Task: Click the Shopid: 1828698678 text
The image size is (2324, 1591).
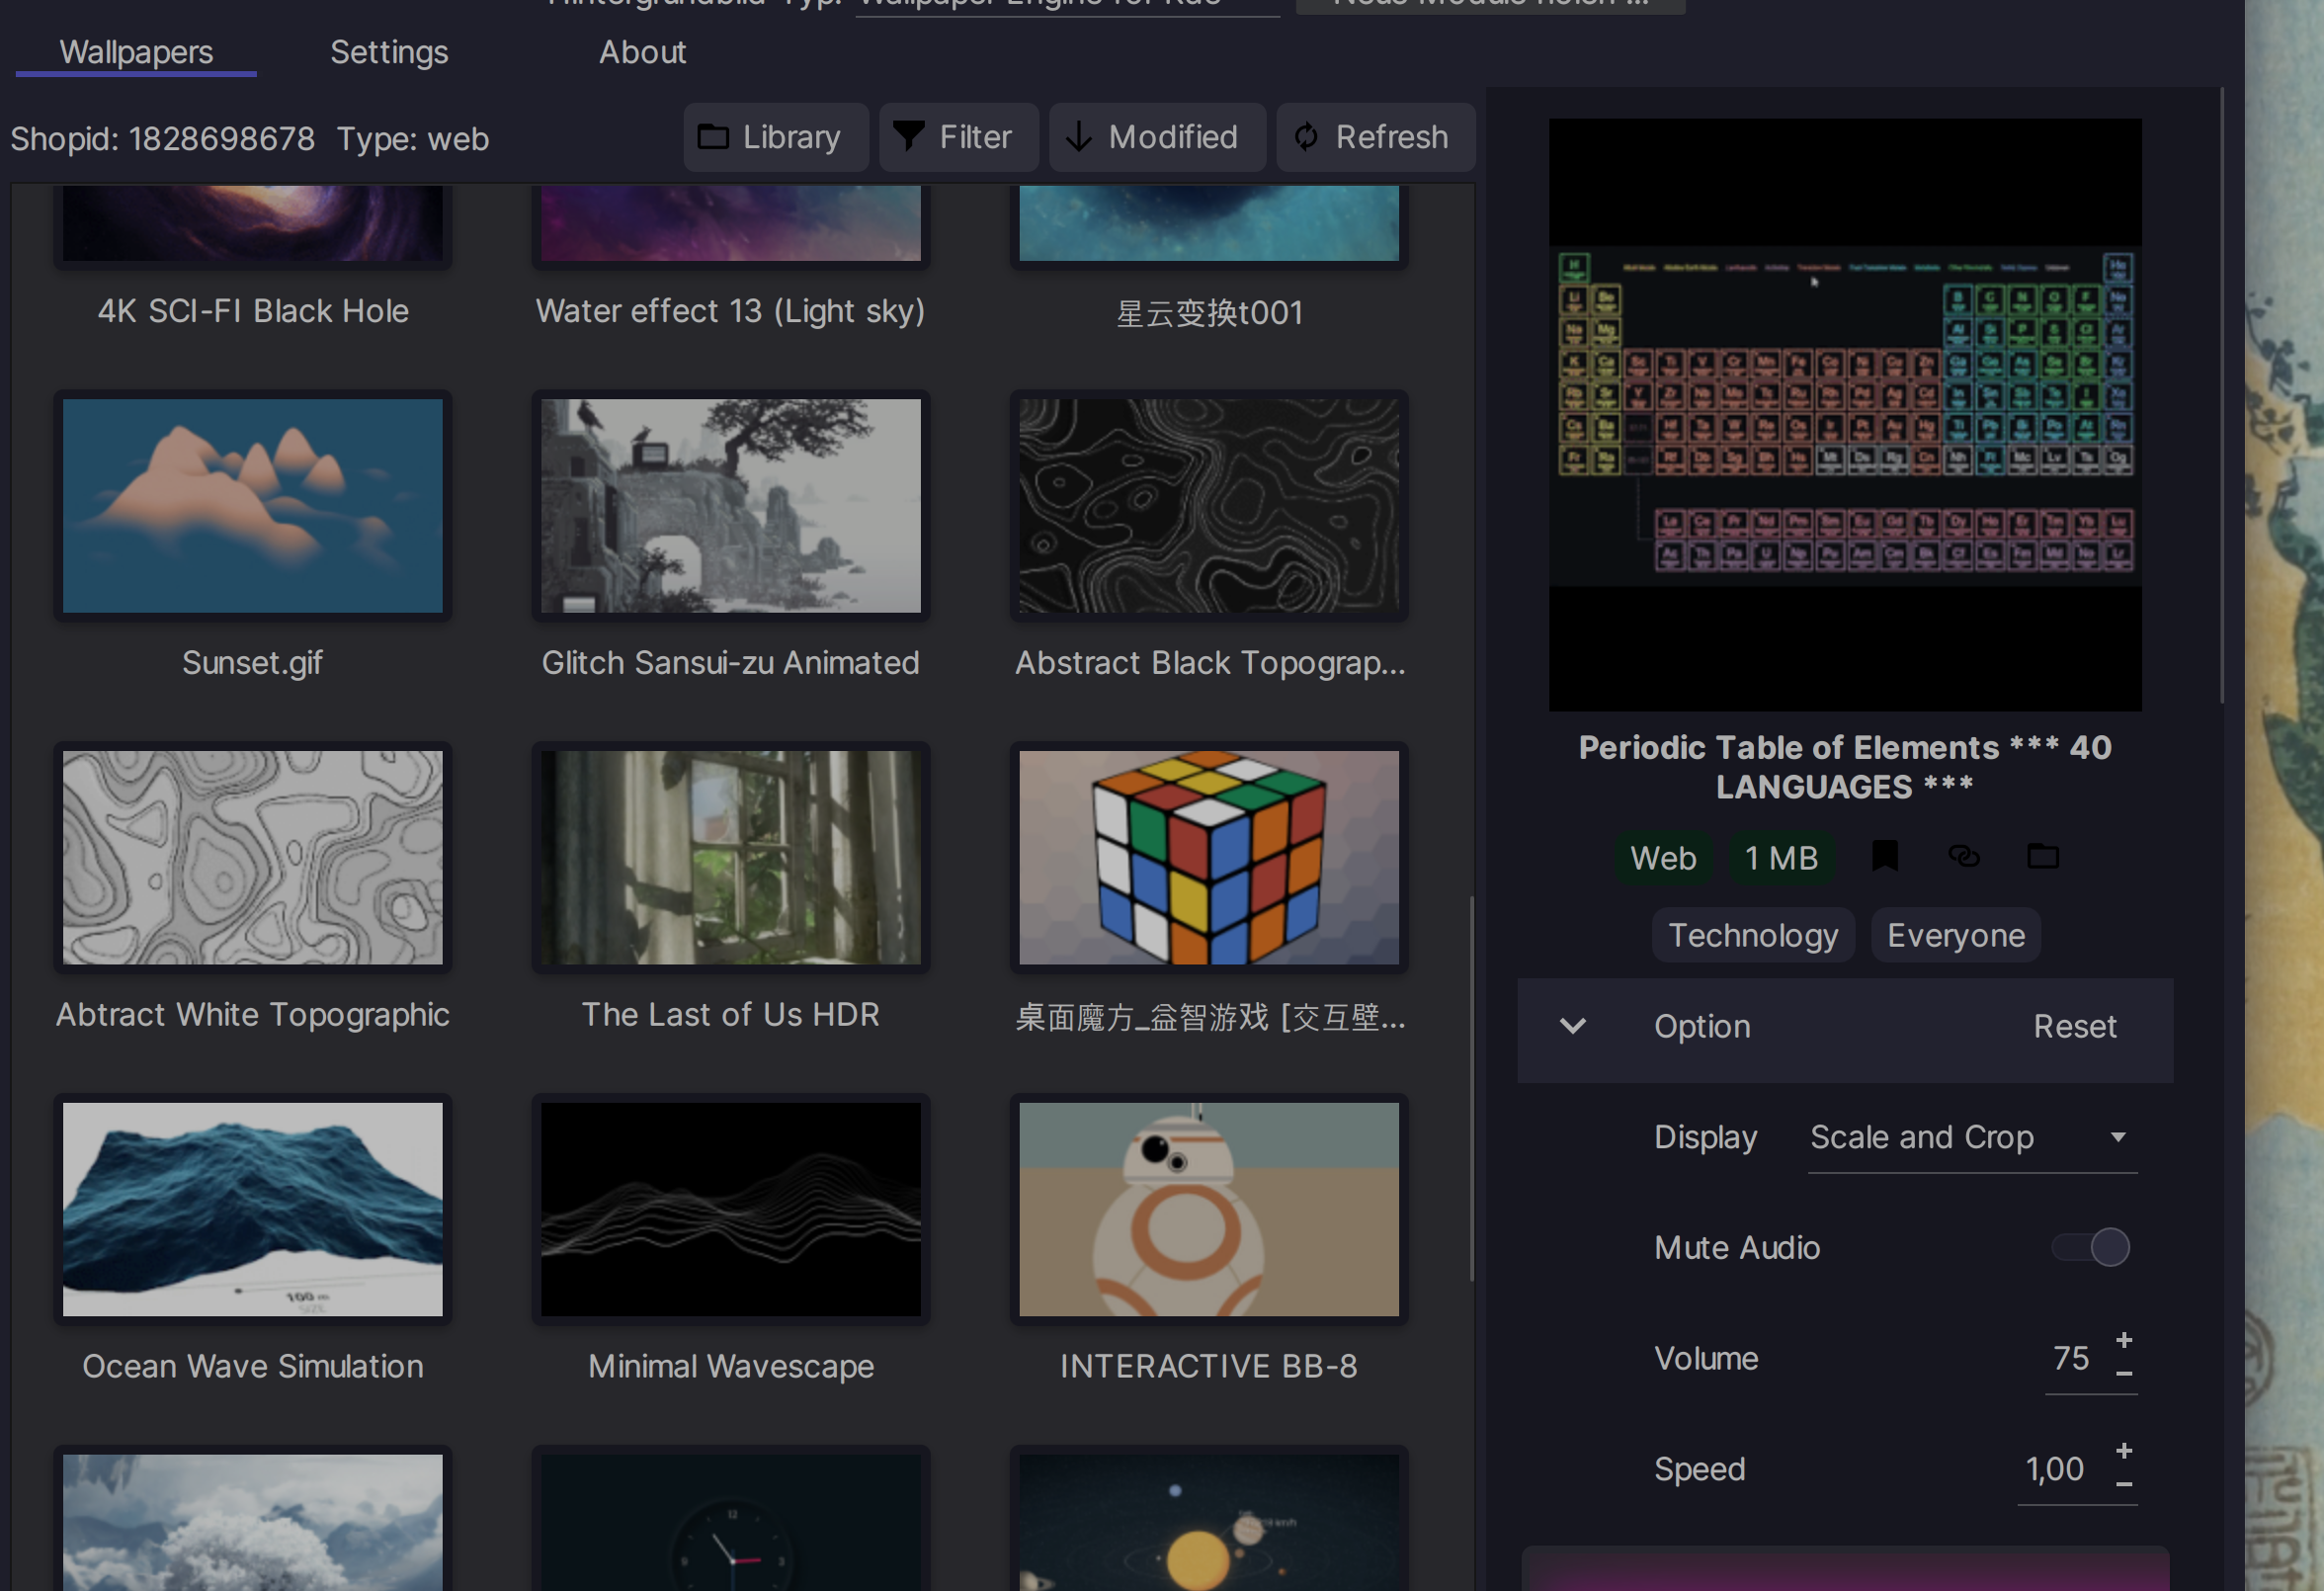Action: coord(162,138)
